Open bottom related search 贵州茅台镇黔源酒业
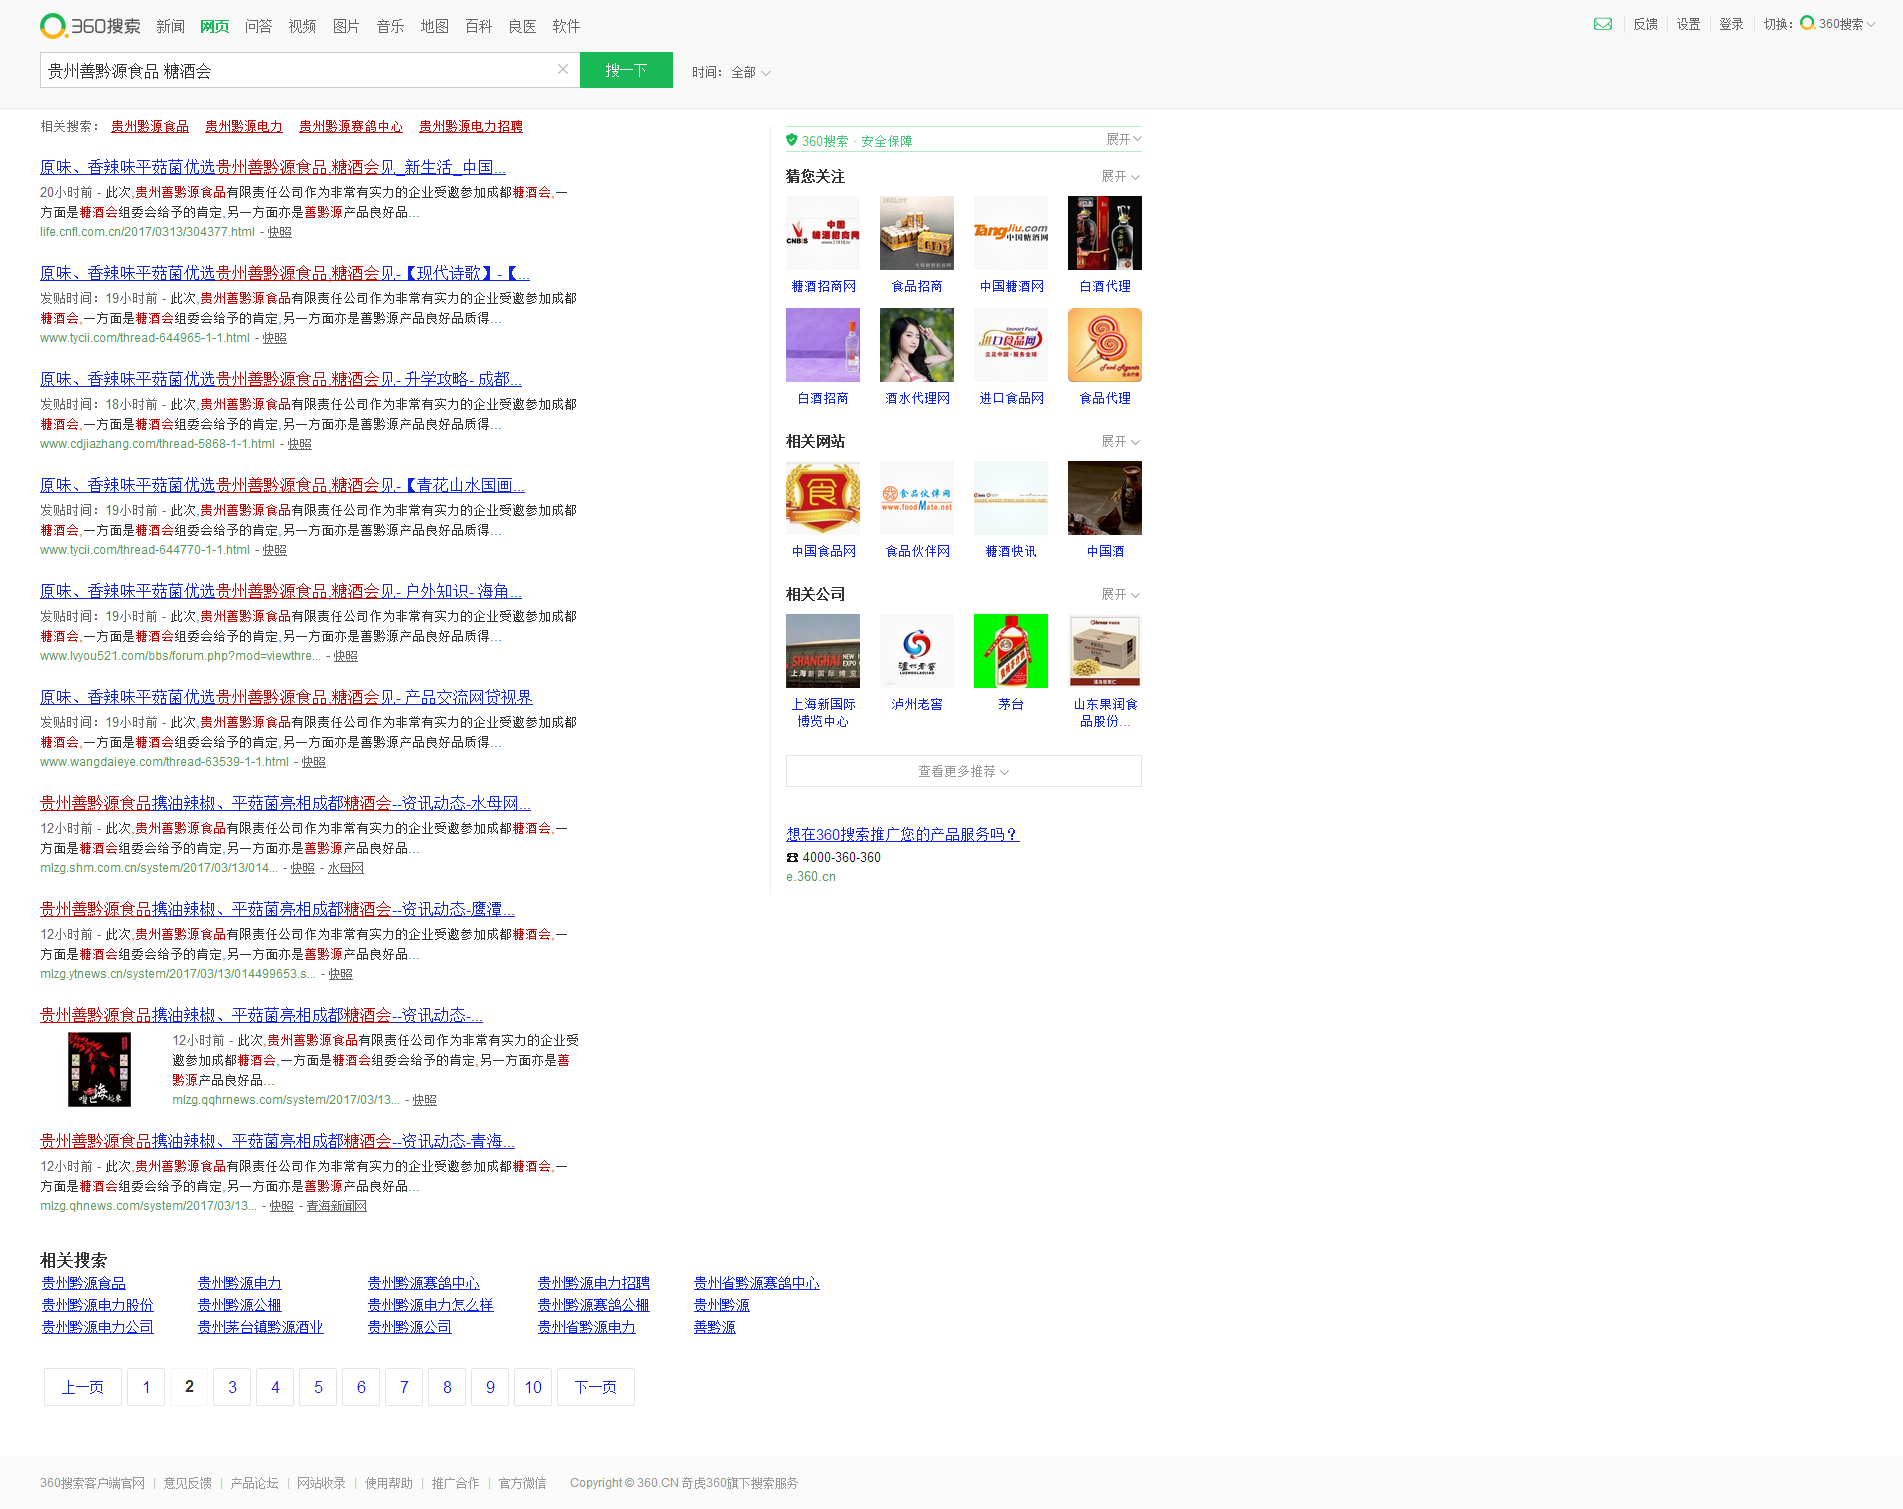This screenshot has height=1509, width=1903. click(x=260, y=1327)
